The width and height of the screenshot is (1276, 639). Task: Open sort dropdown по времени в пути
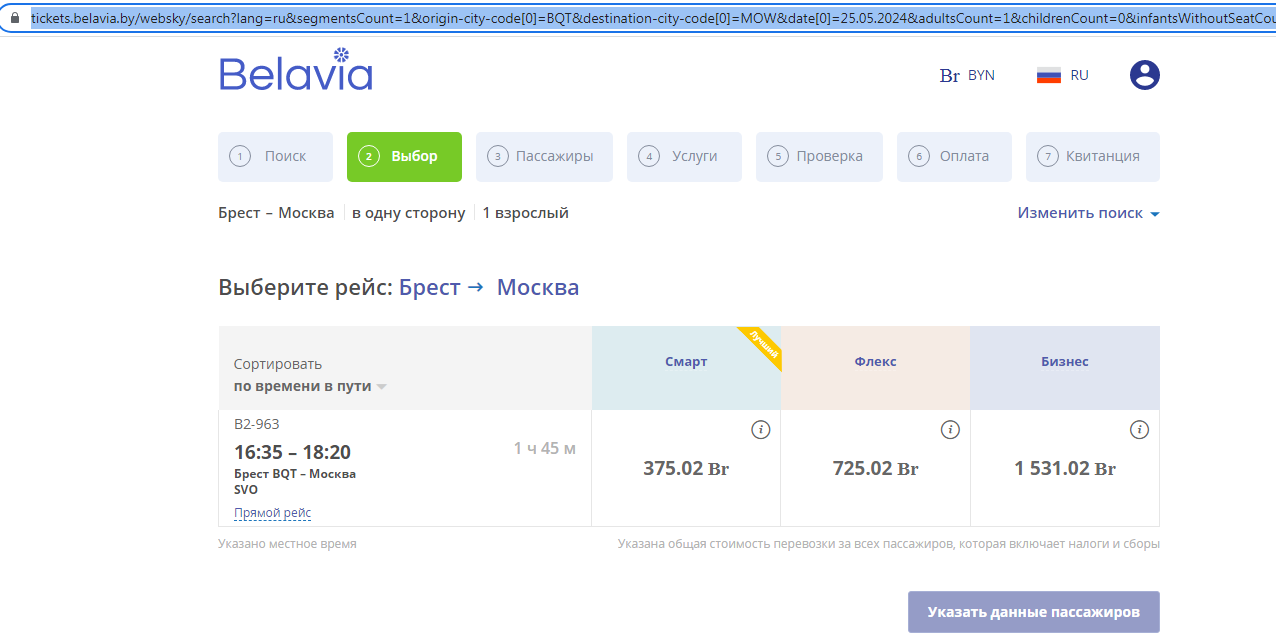click(x=310, y=386)
